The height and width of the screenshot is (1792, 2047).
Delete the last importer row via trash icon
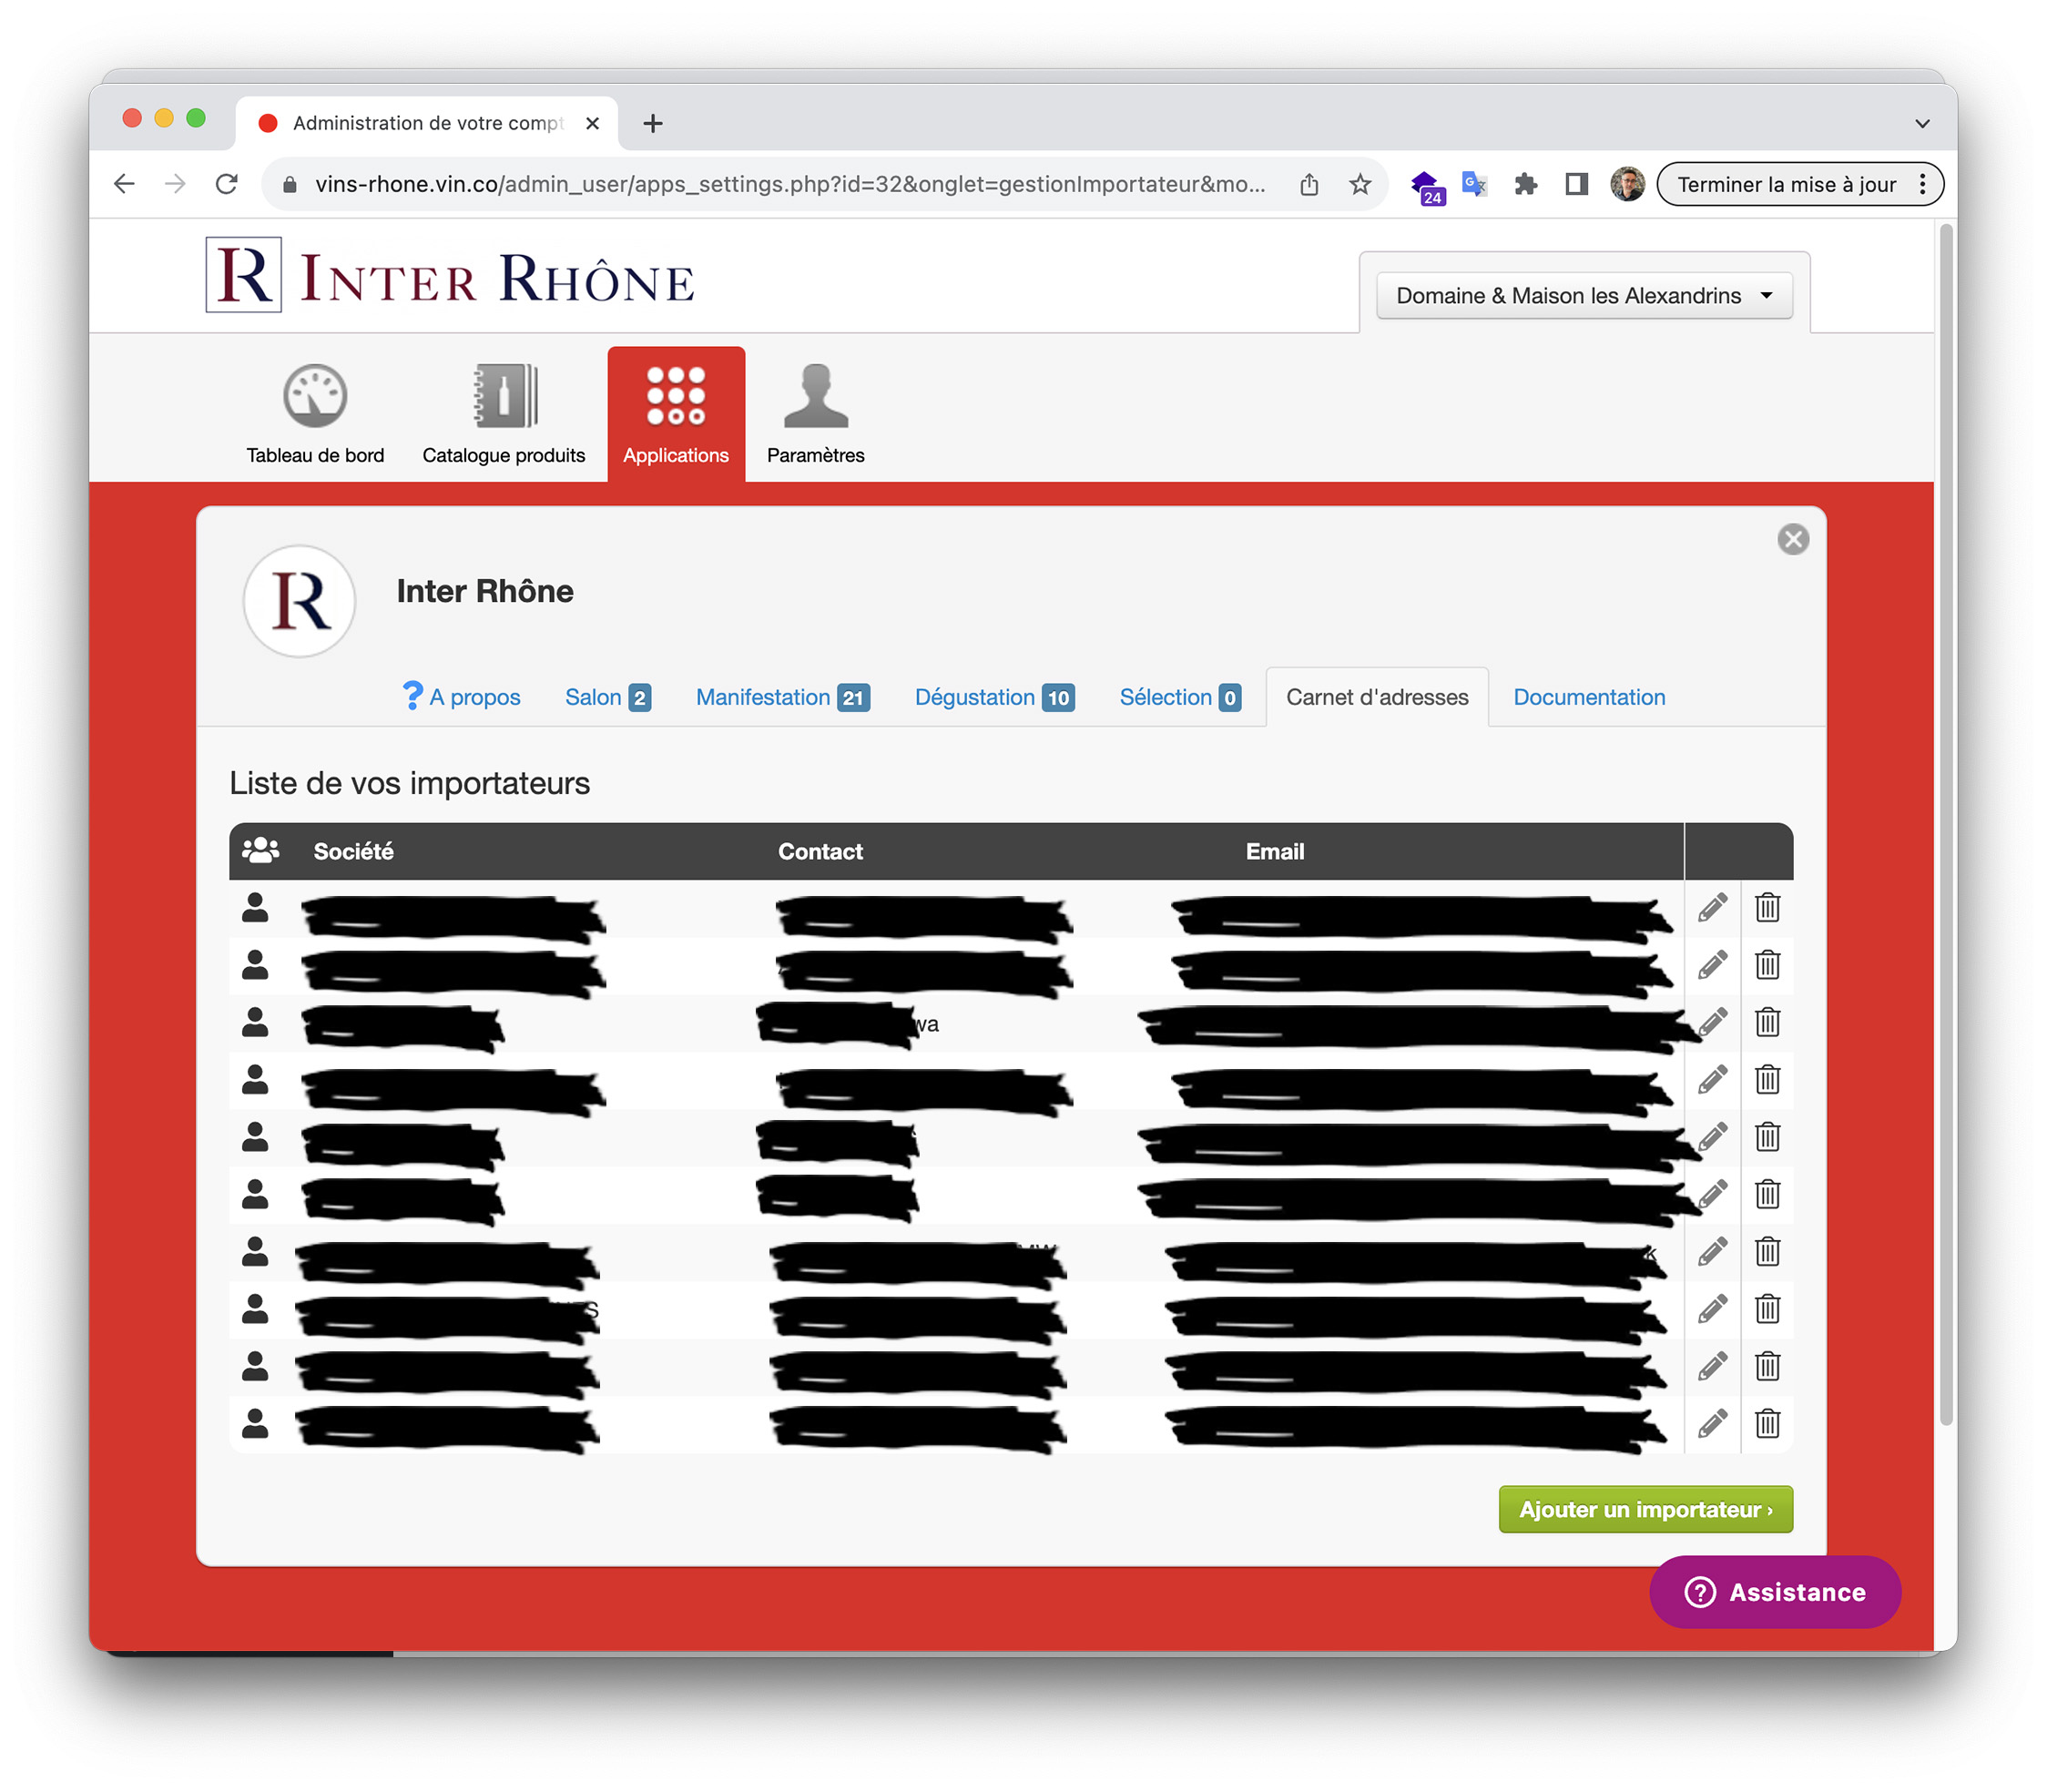1767,1423
